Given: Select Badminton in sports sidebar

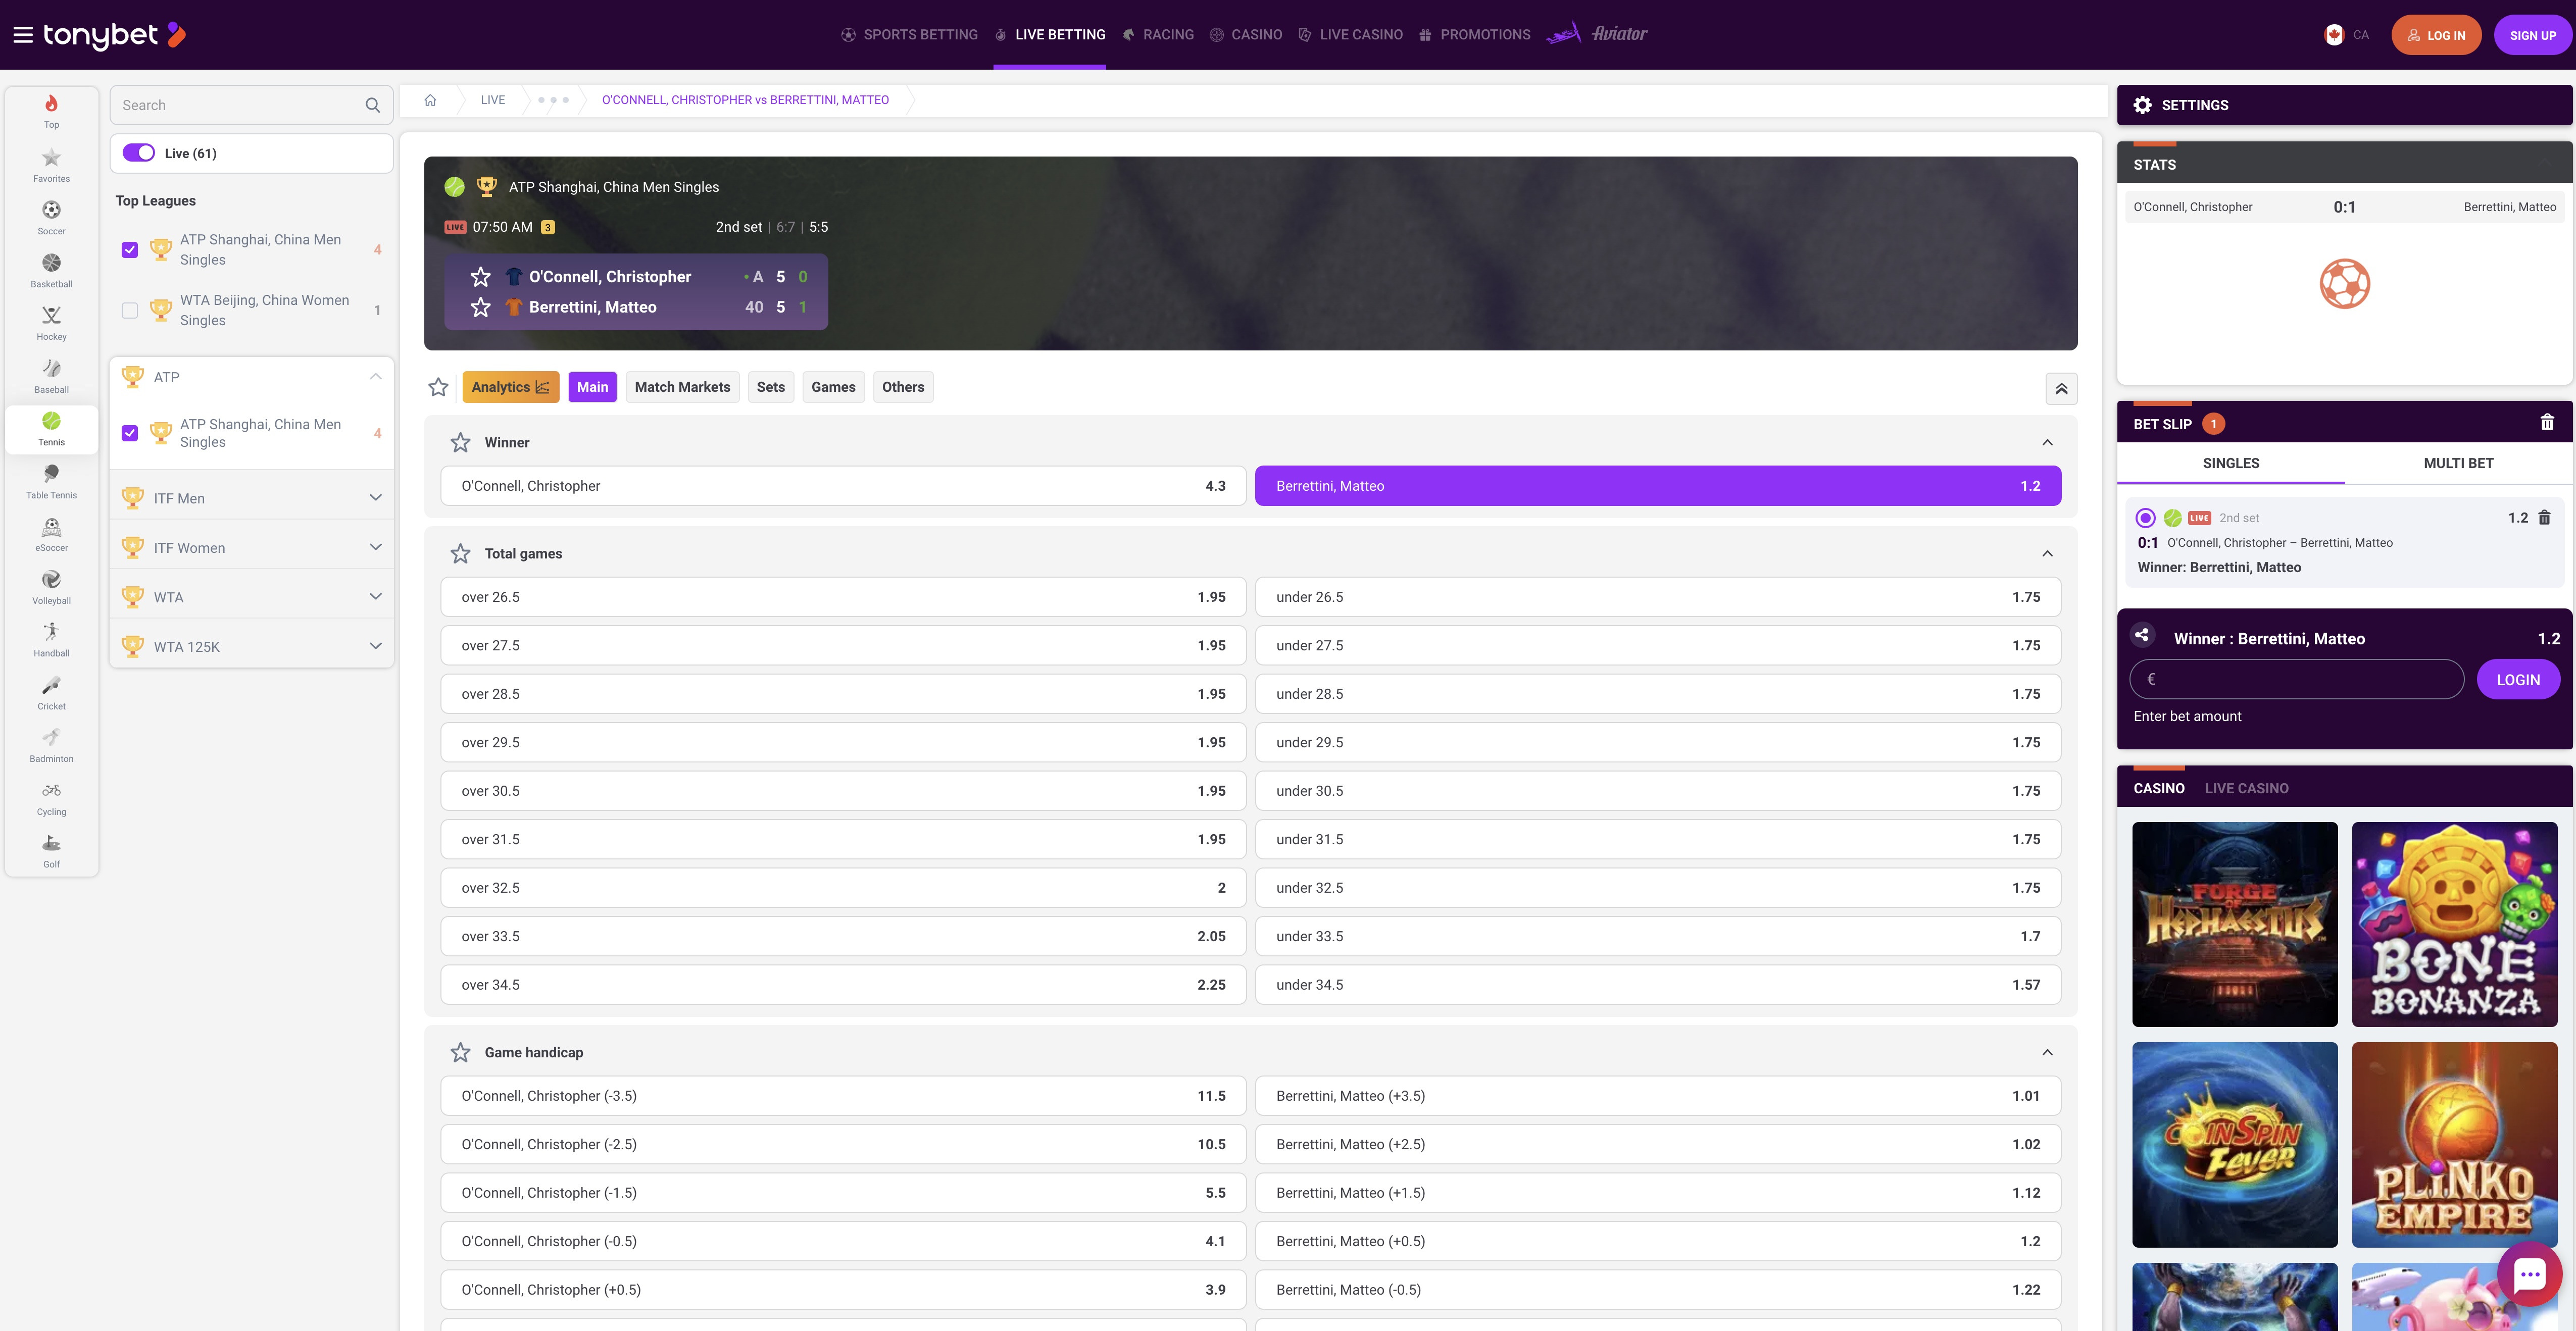Looking at the screenshot, I should click(51, 745).
